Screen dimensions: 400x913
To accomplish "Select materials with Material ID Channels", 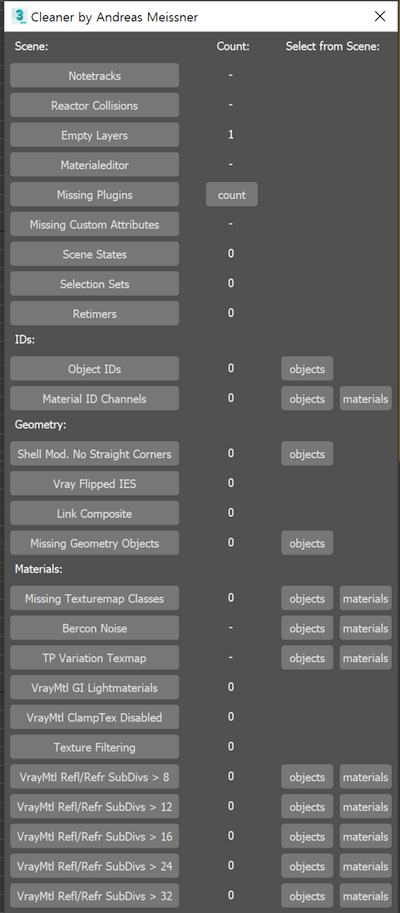I will (366, 398).
